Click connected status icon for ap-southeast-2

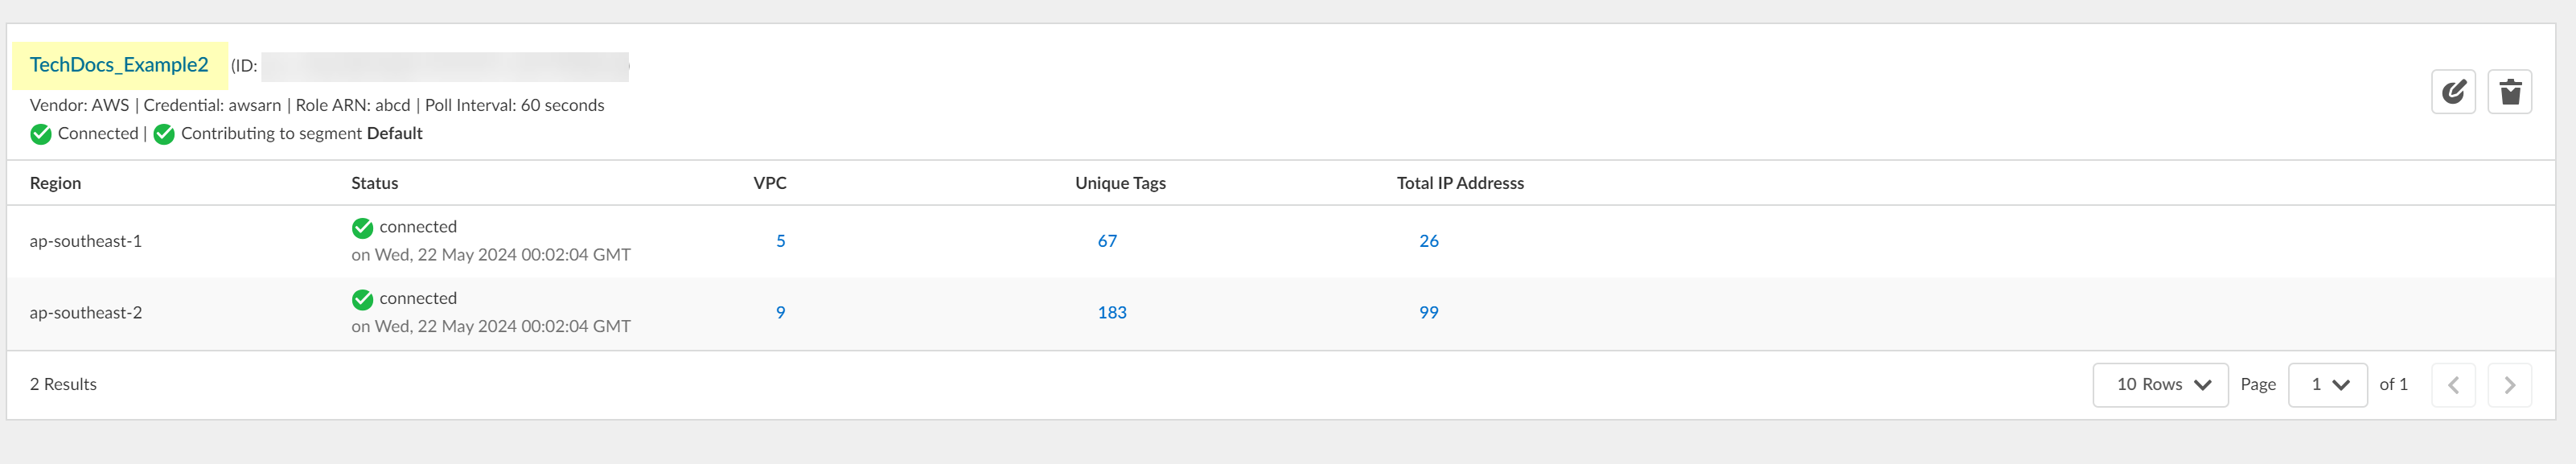pyautogui.click(x=362, y=299)
